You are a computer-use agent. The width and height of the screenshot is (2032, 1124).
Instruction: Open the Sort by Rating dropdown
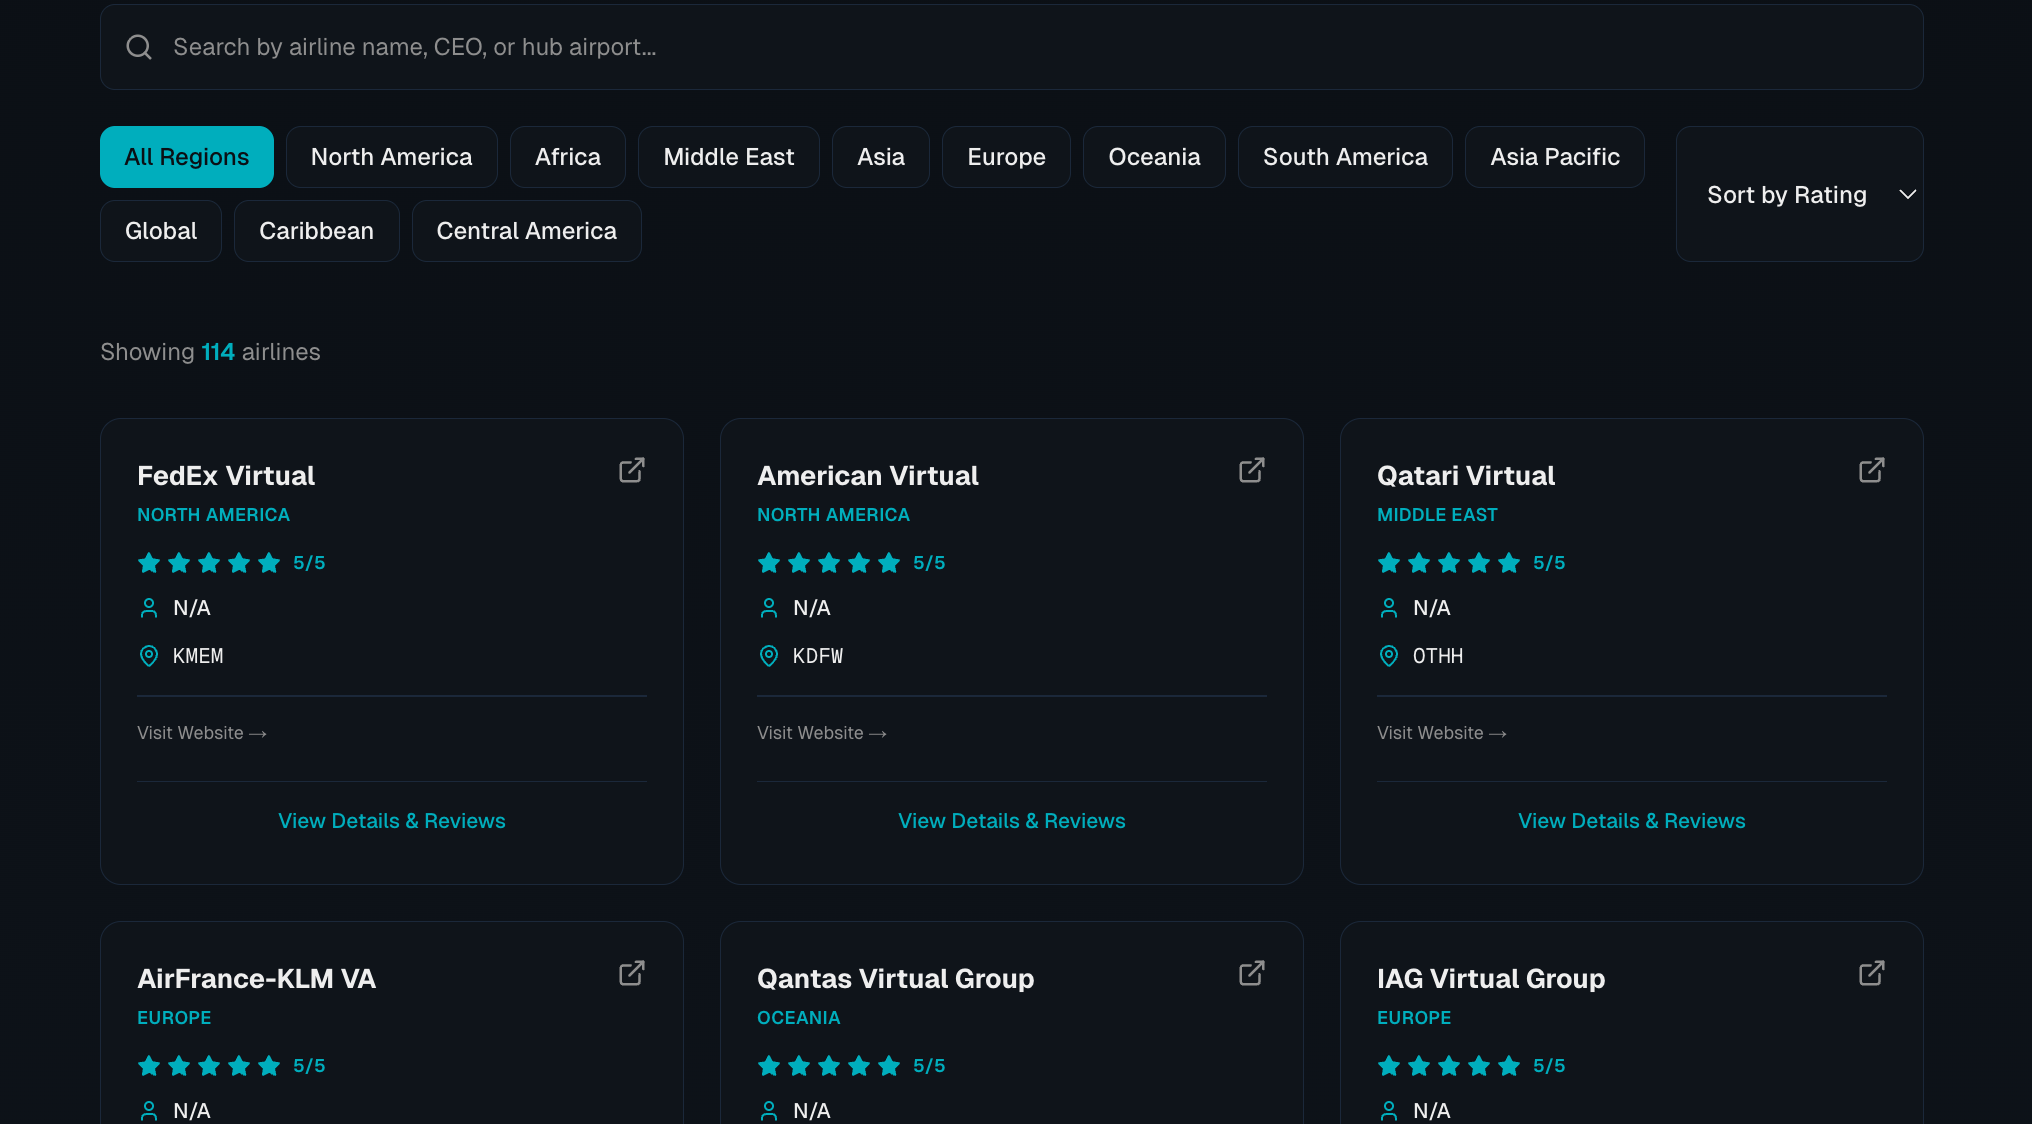[1787, 195]
